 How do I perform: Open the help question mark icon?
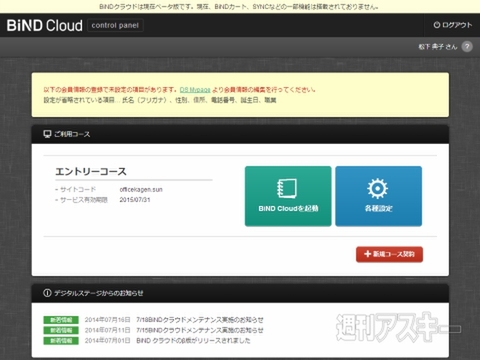467,47
